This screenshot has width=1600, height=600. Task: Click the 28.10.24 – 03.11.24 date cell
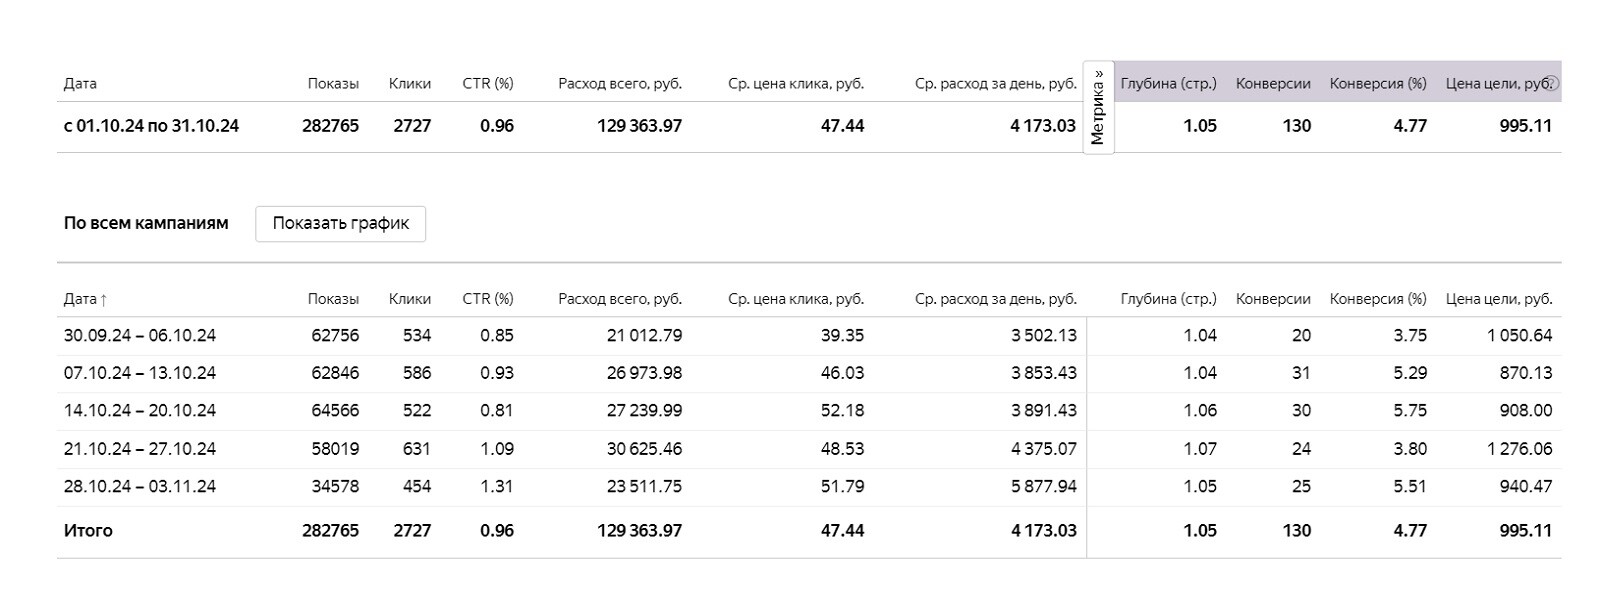click(x=140, y=487)
